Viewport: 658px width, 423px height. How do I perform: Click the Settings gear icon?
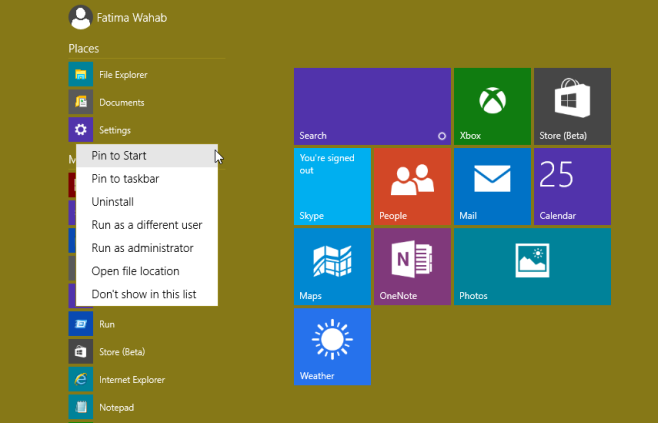click(81, 130)
